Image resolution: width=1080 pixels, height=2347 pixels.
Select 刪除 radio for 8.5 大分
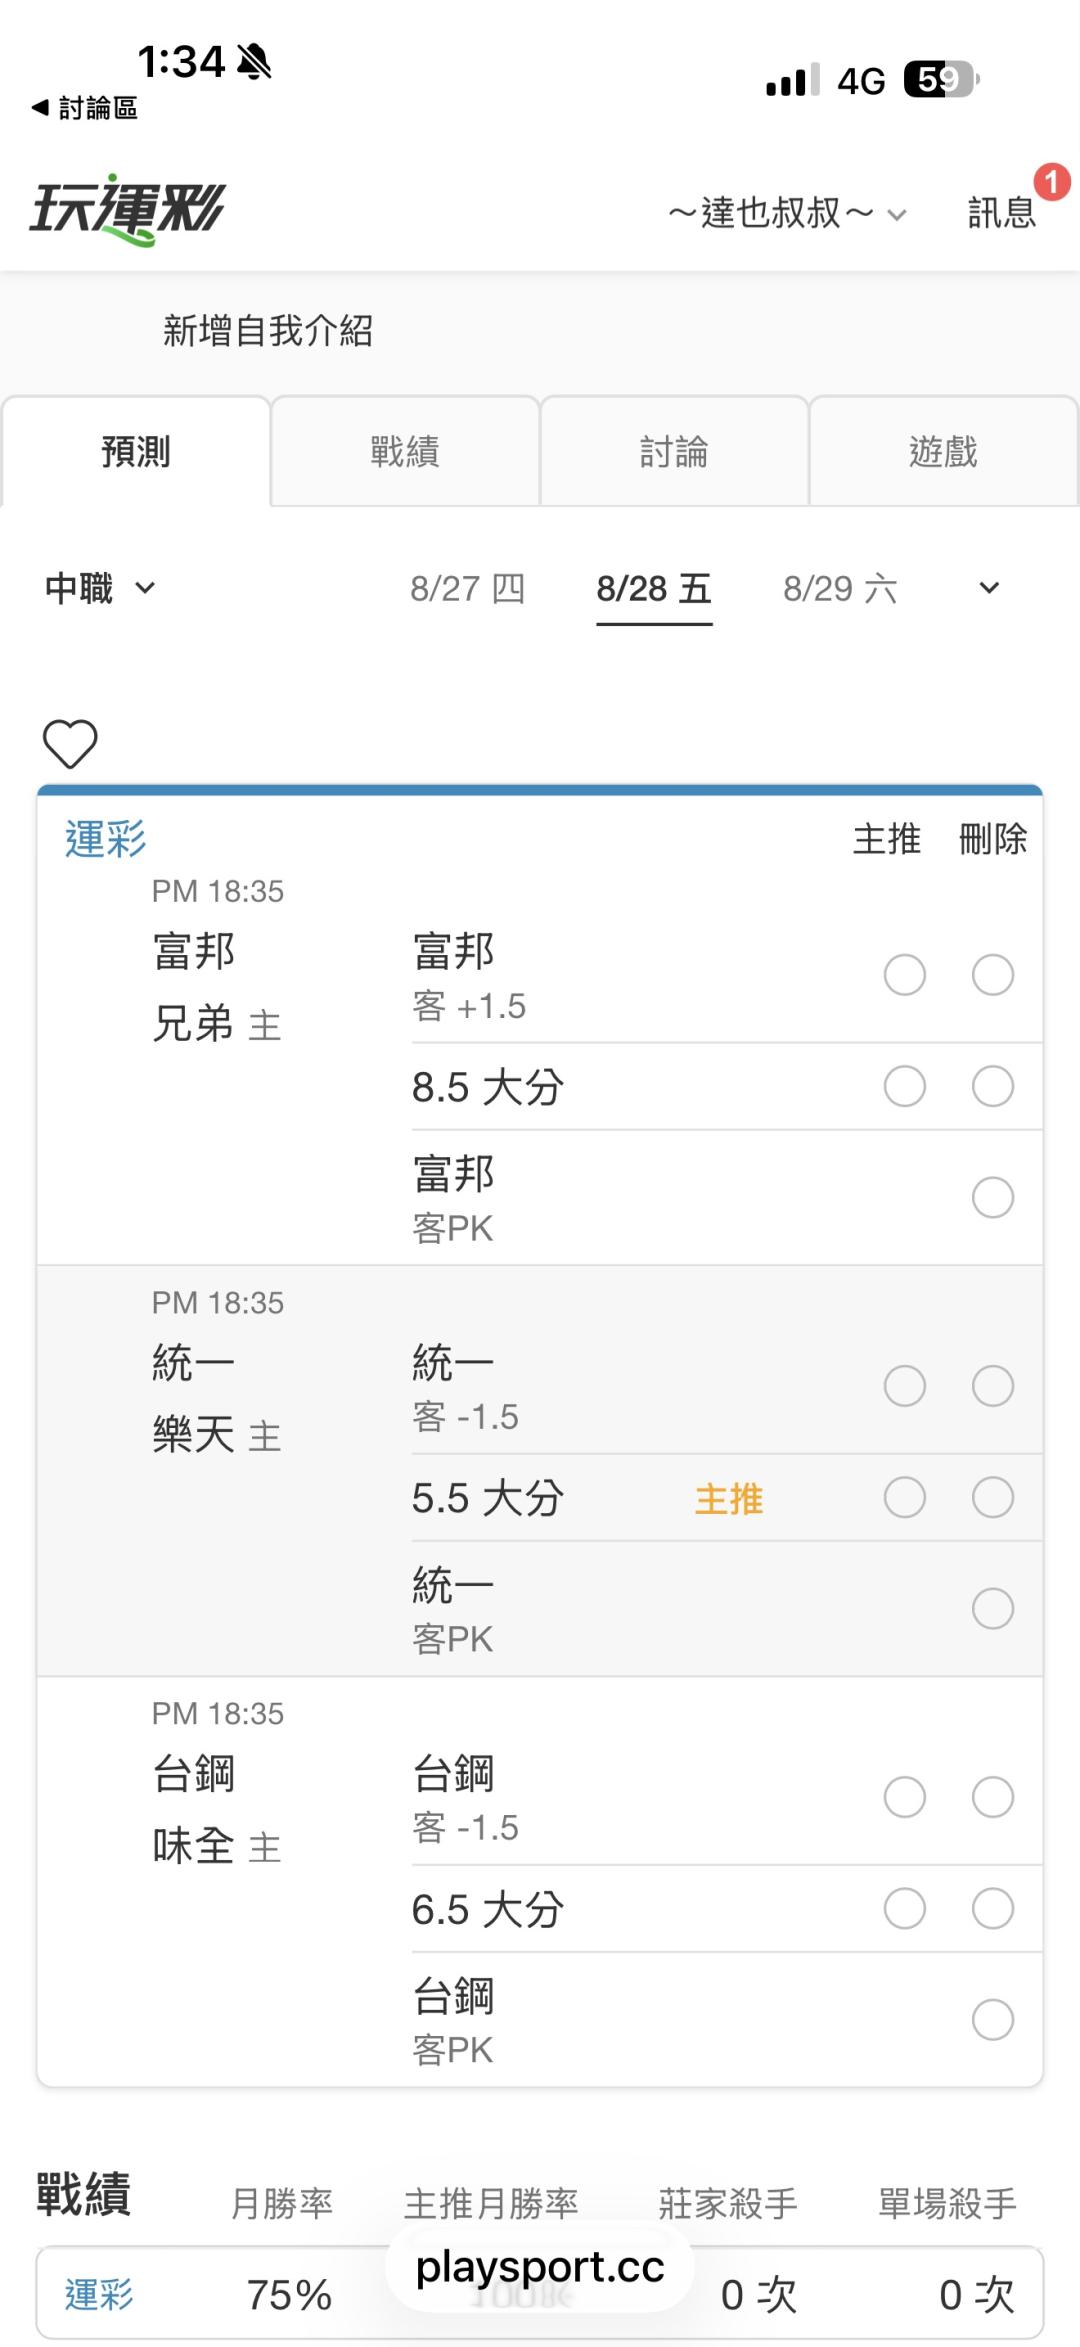coord(993,1086)
